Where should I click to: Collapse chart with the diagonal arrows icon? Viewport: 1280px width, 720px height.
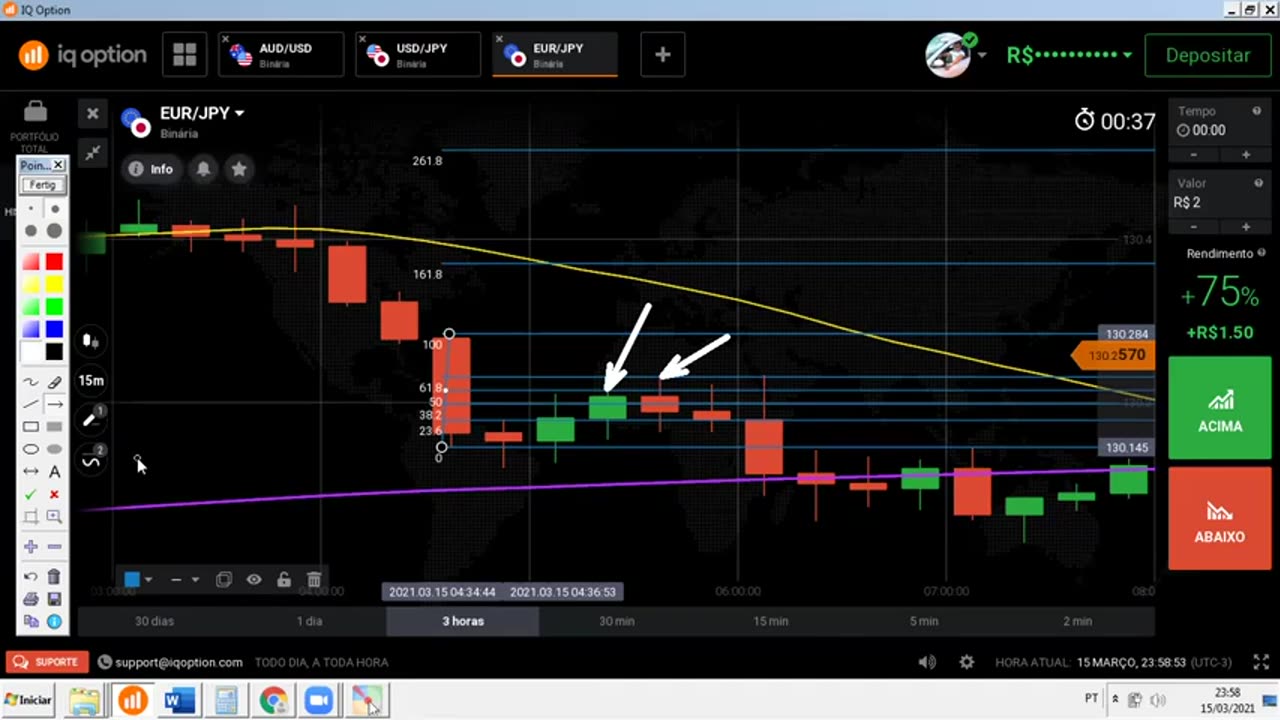coord(92,152)
